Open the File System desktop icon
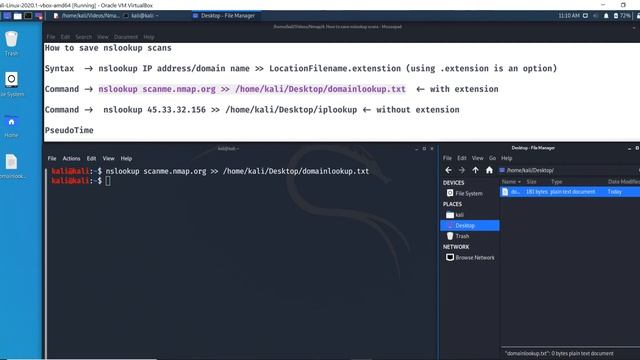Viewport: 640px width, 360px height. pyautogui.click(x=11, y=84)
